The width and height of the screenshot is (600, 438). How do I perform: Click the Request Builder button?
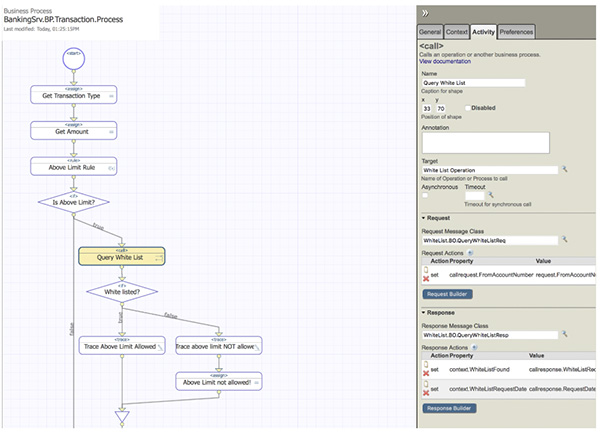(x=447, y=294)
